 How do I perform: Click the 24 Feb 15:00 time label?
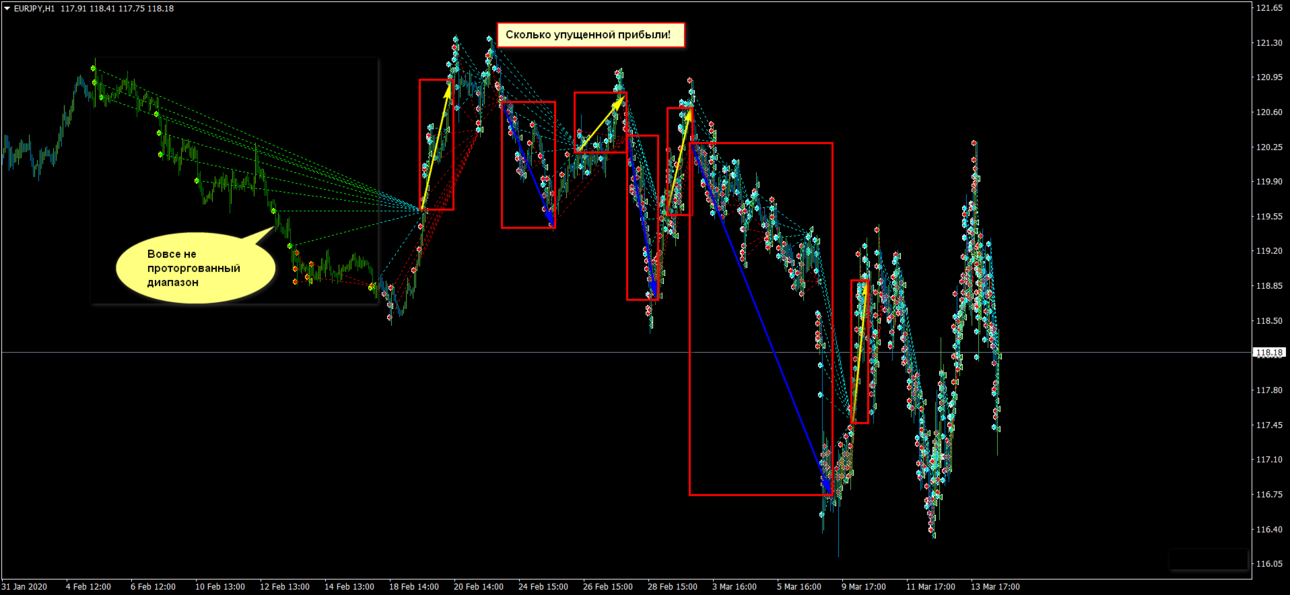pyautogui.click(x=543, y=587)
